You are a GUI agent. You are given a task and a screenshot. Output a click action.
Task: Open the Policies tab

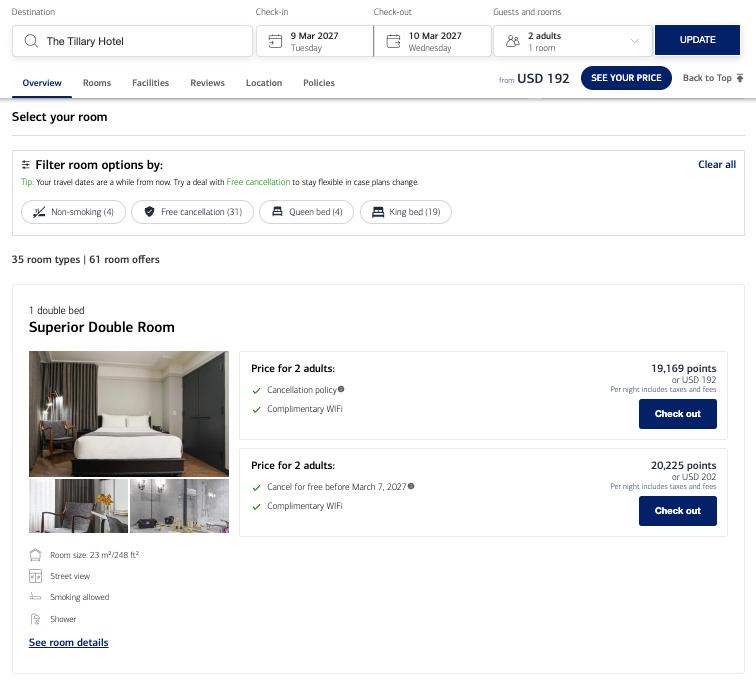click(319, 83)
